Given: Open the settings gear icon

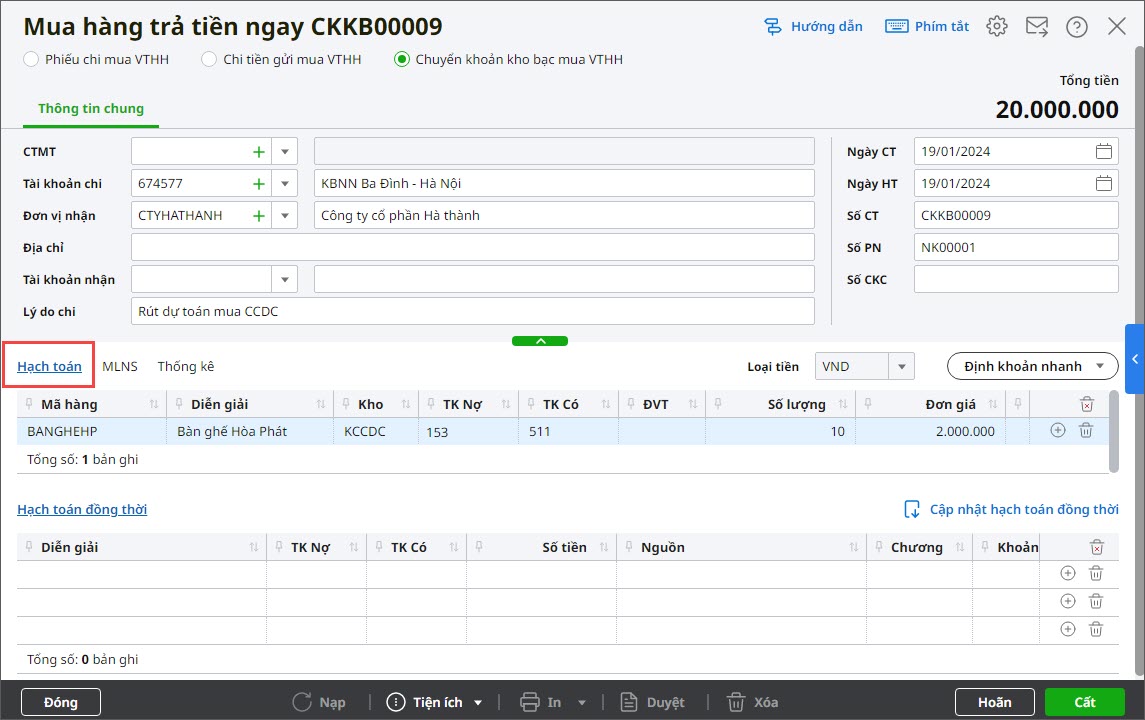Looking at the screenshot, I should coord(996,27).
